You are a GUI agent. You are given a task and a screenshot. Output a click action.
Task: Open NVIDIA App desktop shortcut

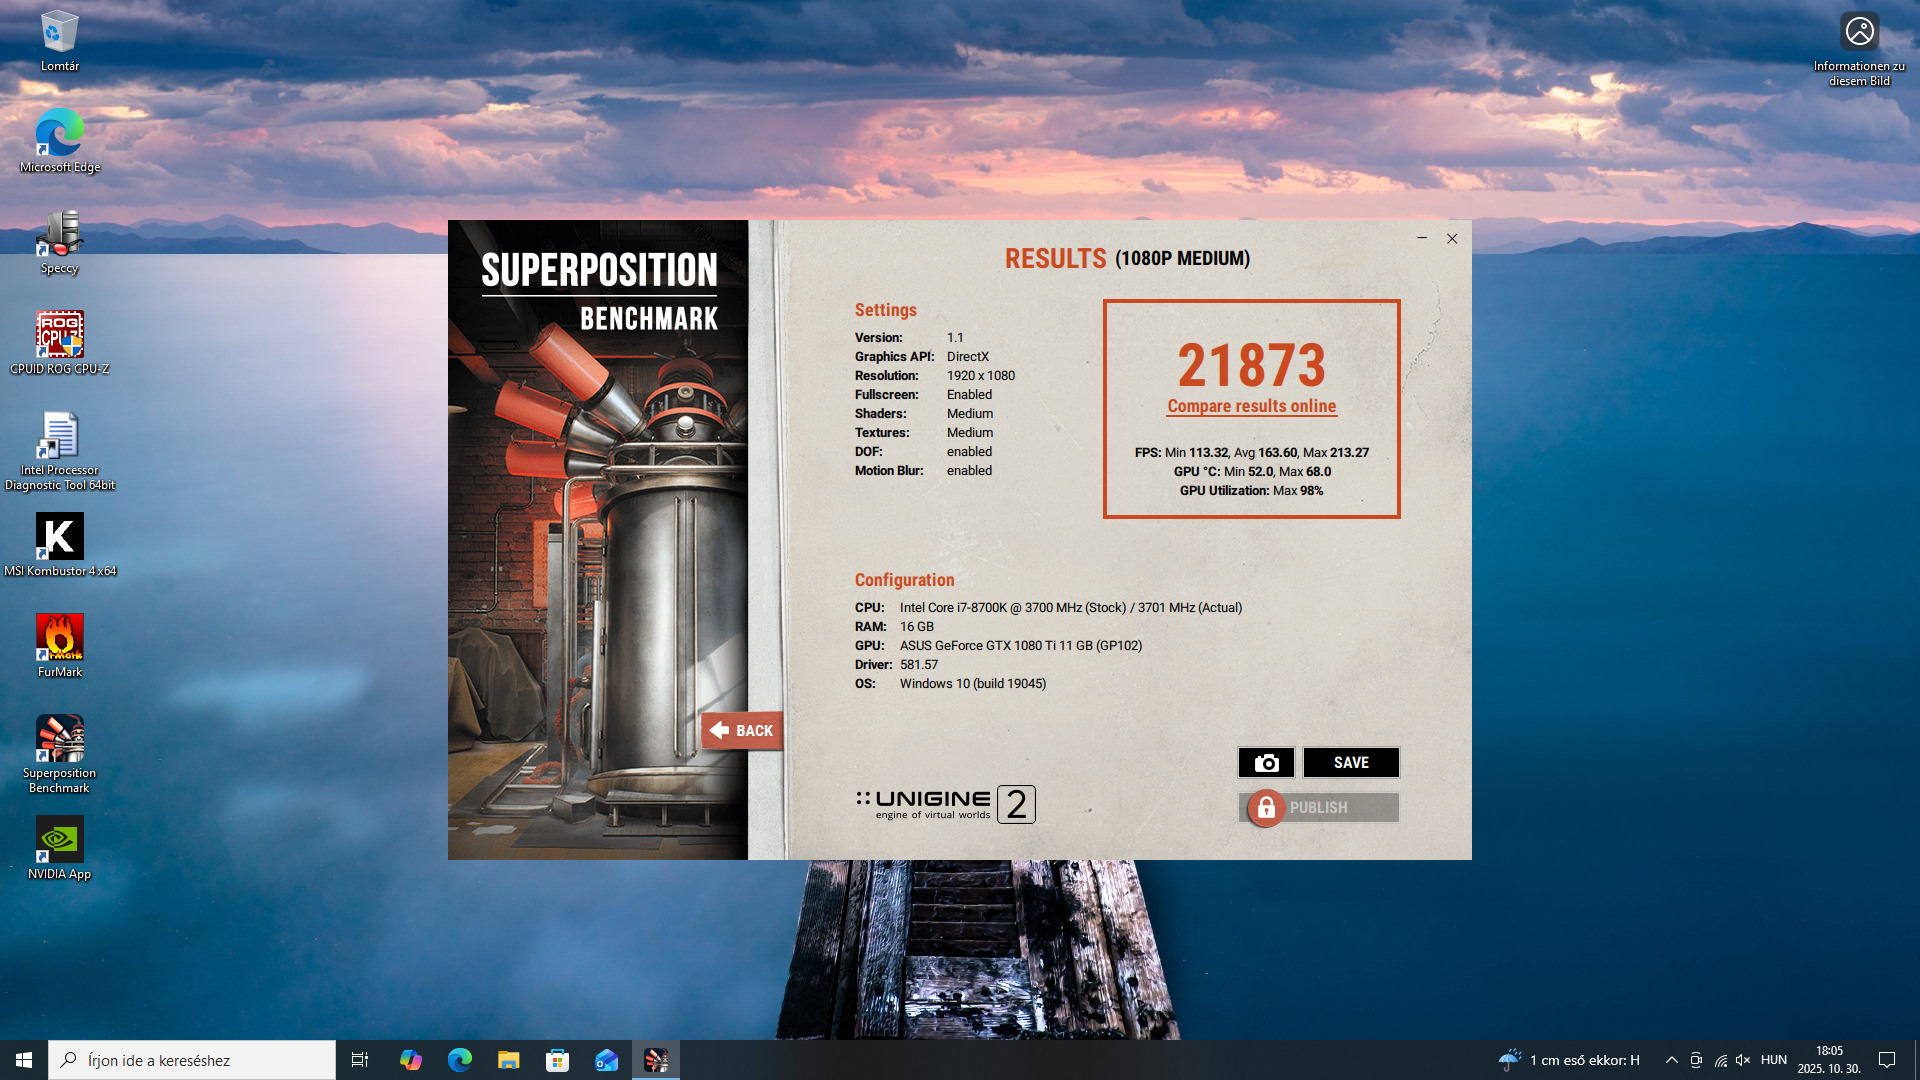coord(60,841)
